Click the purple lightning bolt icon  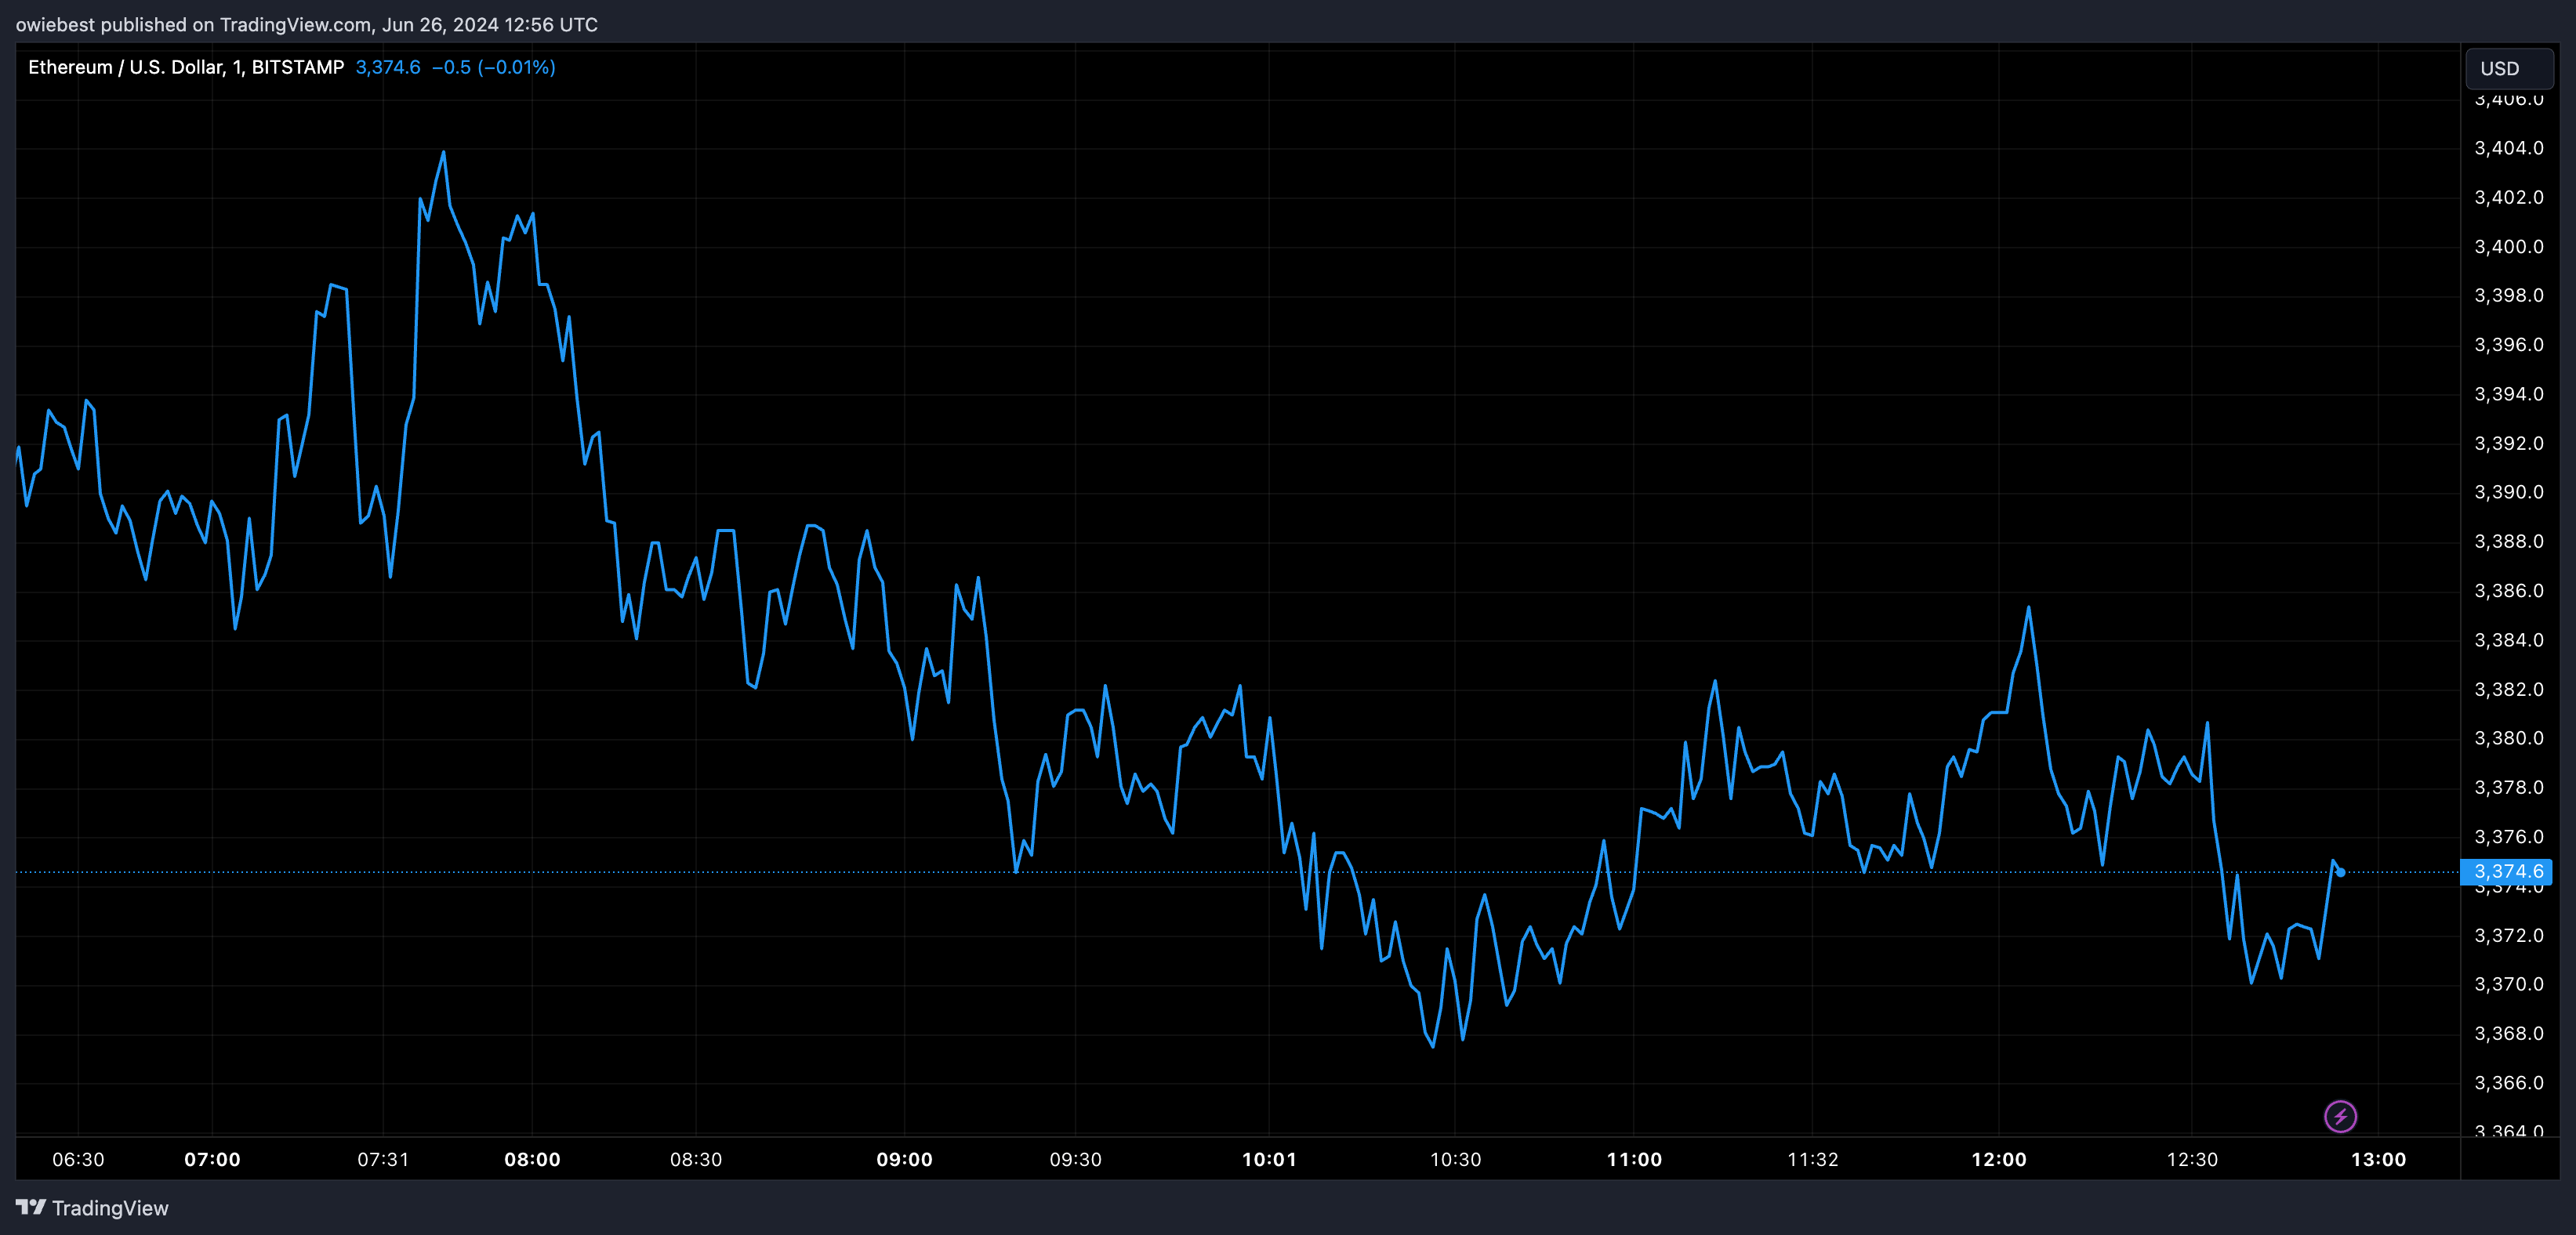(x=2340, y=1116)
